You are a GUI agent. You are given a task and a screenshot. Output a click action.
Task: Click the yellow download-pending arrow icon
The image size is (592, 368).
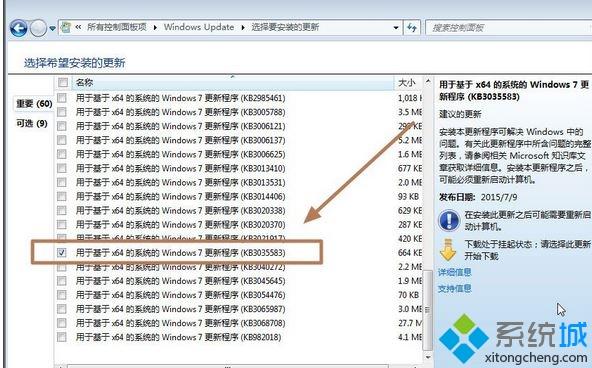pyautogui.click(x=448, y=249)
